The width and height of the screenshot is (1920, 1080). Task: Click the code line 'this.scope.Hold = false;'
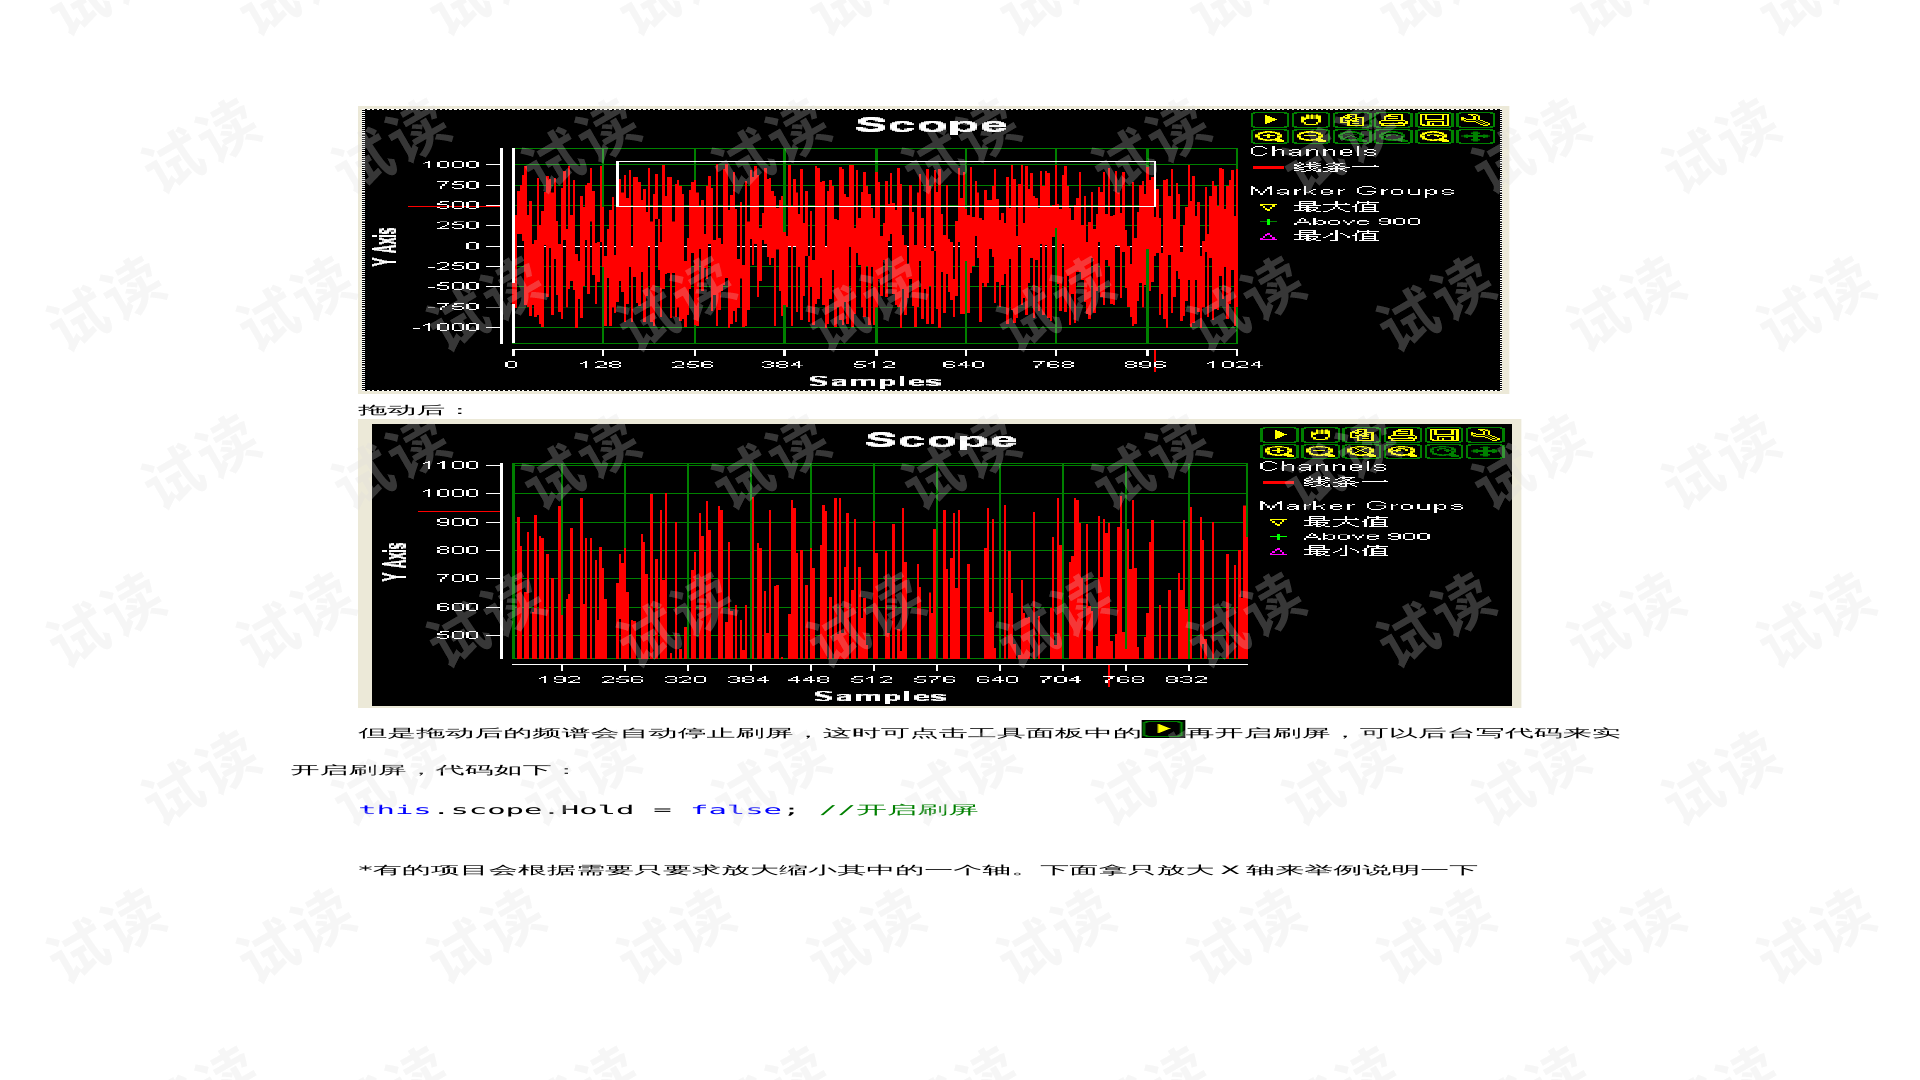point(578,809)
